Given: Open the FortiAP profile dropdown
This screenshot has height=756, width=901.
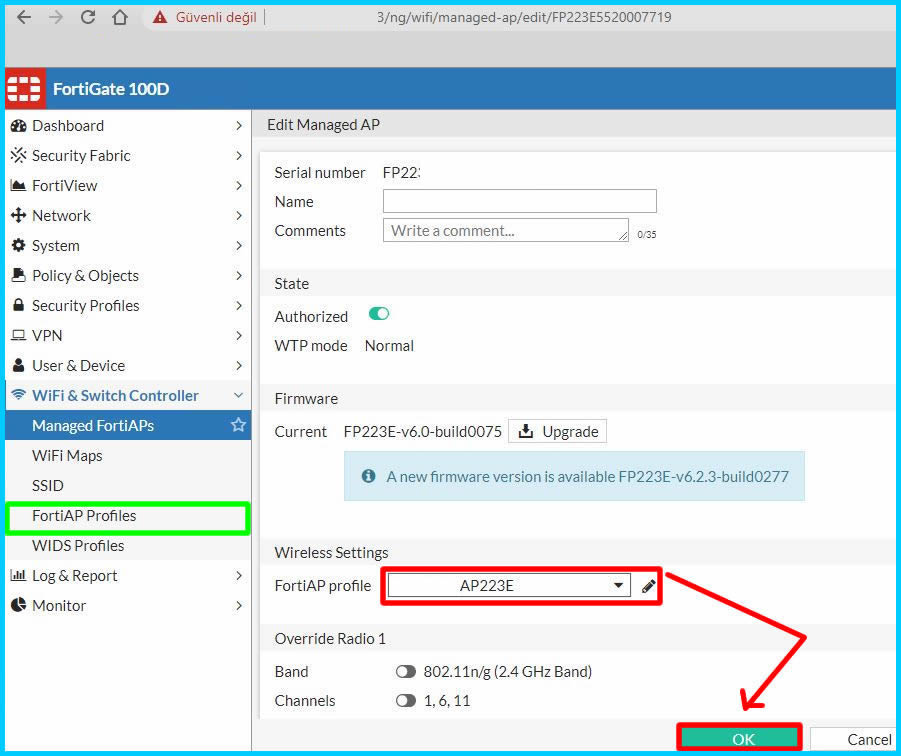Looking at the screenshot, I should click(x=509, y=586).
